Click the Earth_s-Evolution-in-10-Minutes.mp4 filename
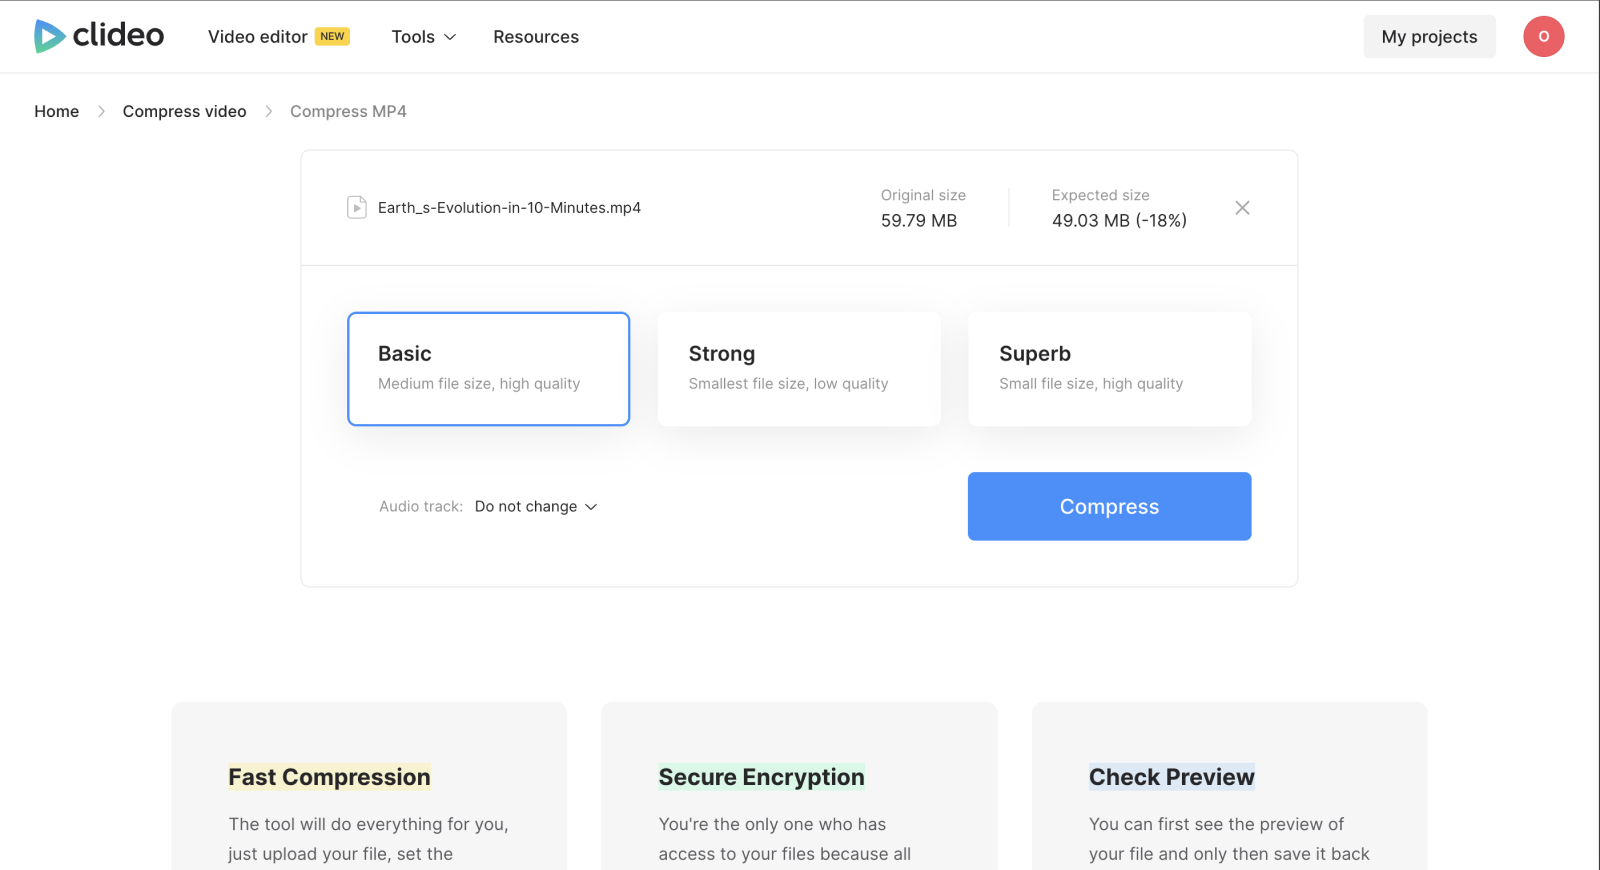The width and height of the screenshot is (1600, 870). pos(509,208)
